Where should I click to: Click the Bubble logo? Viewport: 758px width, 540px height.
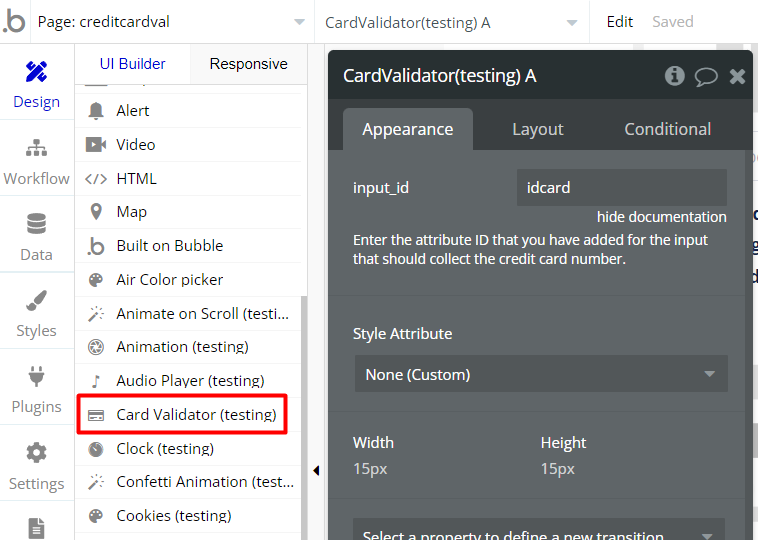click(x=14, y=22)
